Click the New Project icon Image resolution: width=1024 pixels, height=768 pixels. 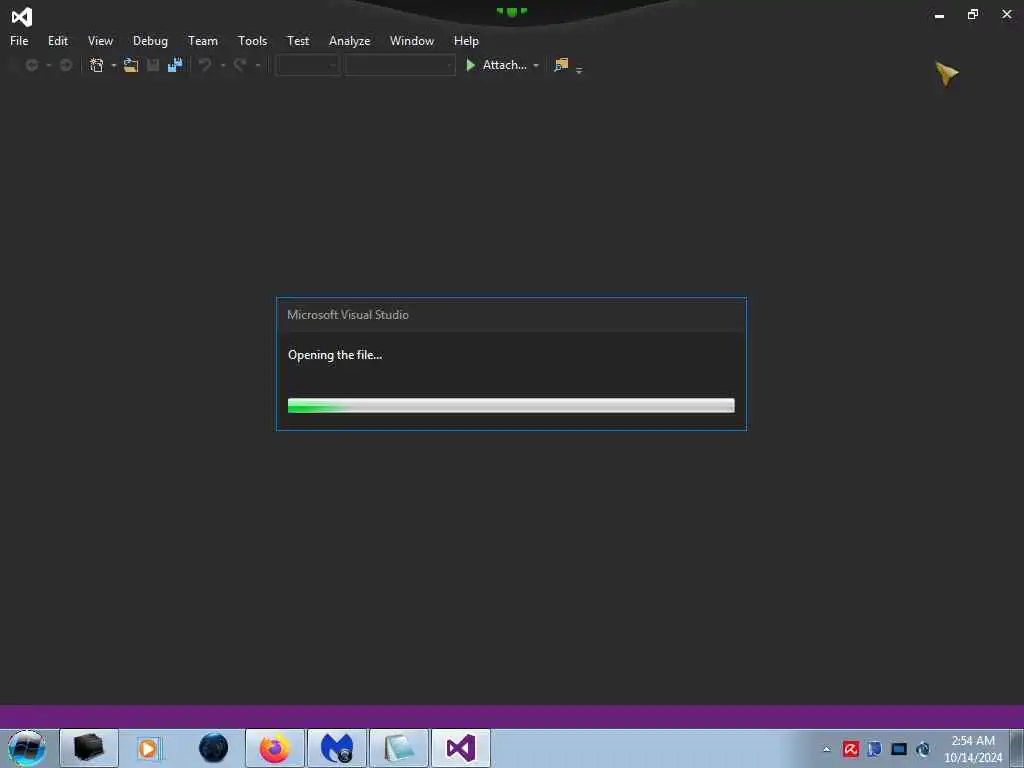[x=97, y=65]
